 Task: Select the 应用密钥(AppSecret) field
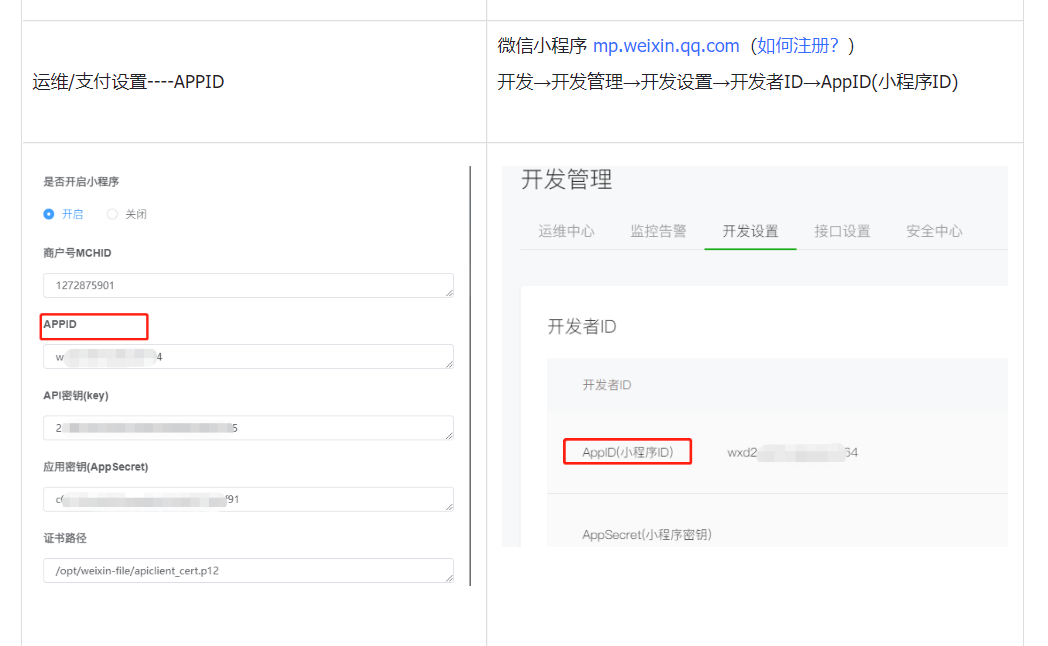pyautogui.click(x=249, y=500)
